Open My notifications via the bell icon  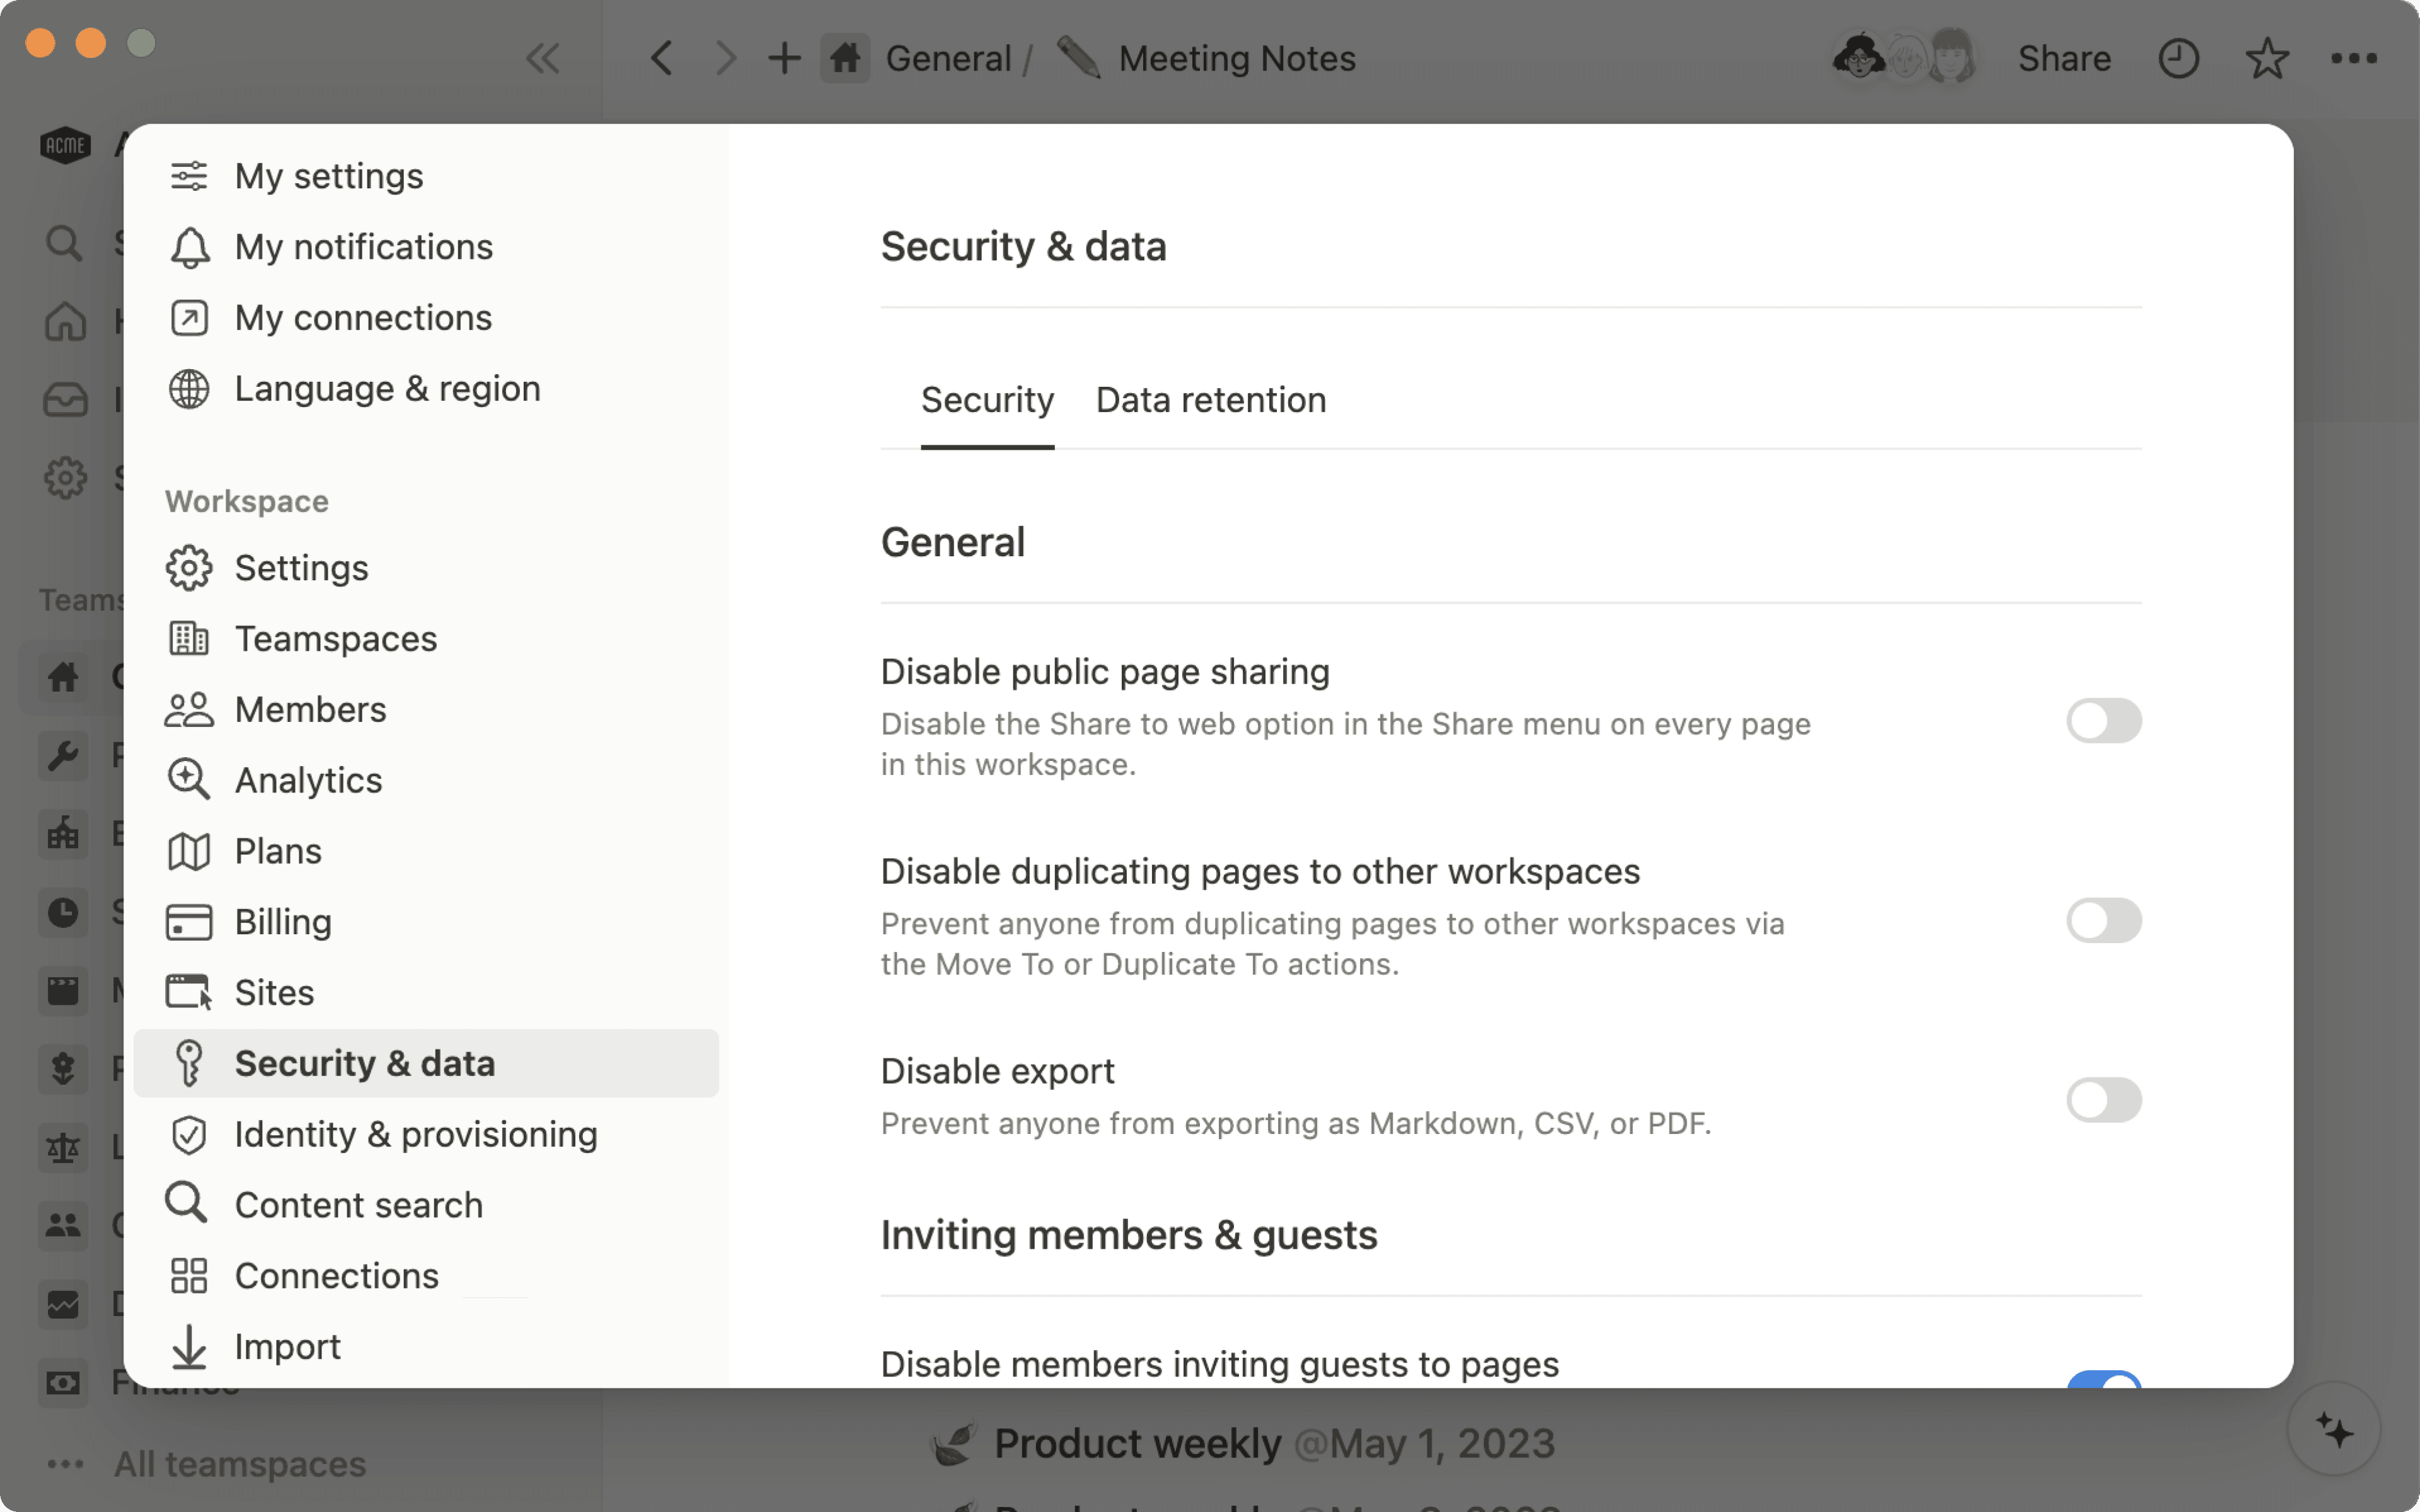point(189,247)
